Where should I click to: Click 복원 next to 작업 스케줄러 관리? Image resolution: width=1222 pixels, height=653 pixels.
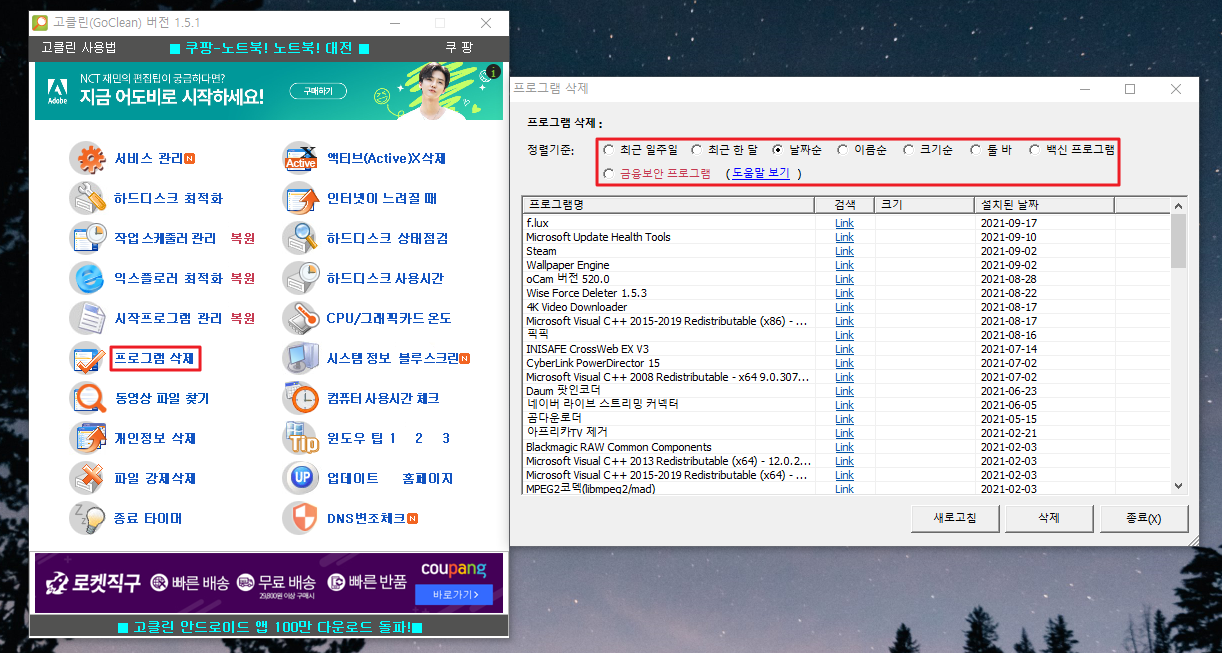click(243, 238)
